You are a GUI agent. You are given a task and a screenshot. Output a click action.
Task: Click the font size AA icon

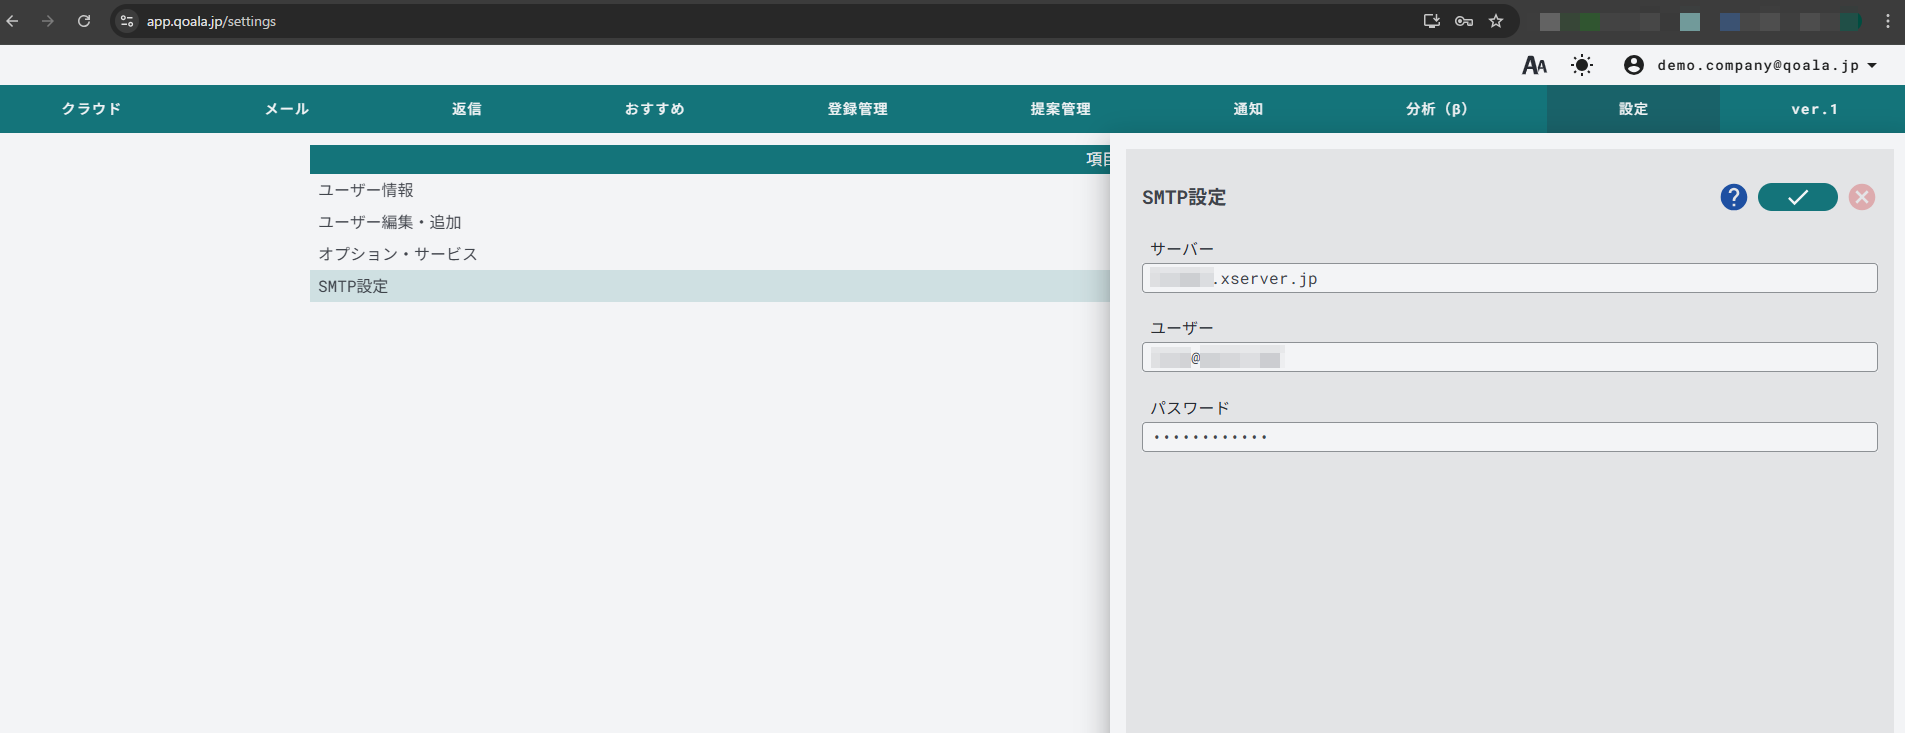click(1534, 66)
